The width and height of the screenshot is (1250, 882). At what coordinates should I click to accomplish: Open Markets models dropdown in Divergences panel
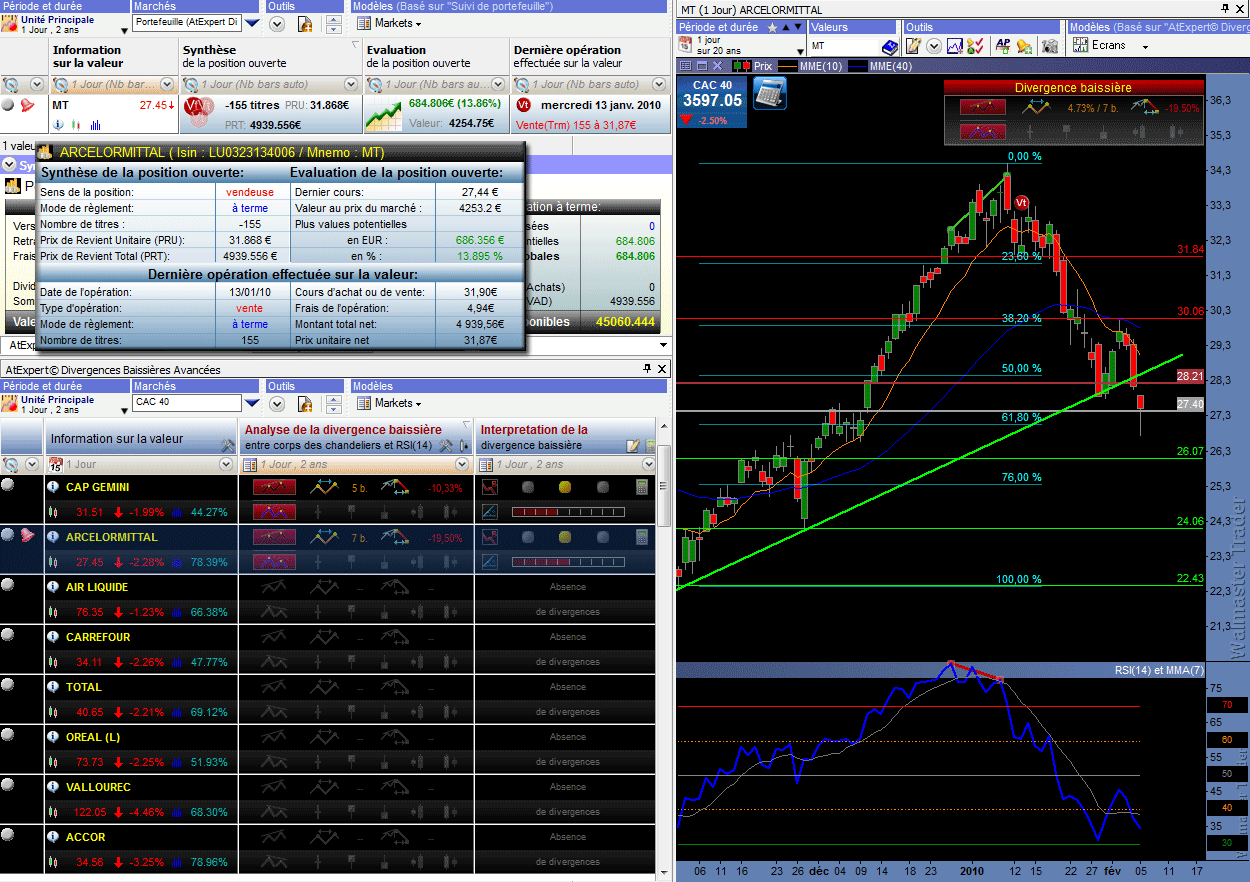point(389,403)
